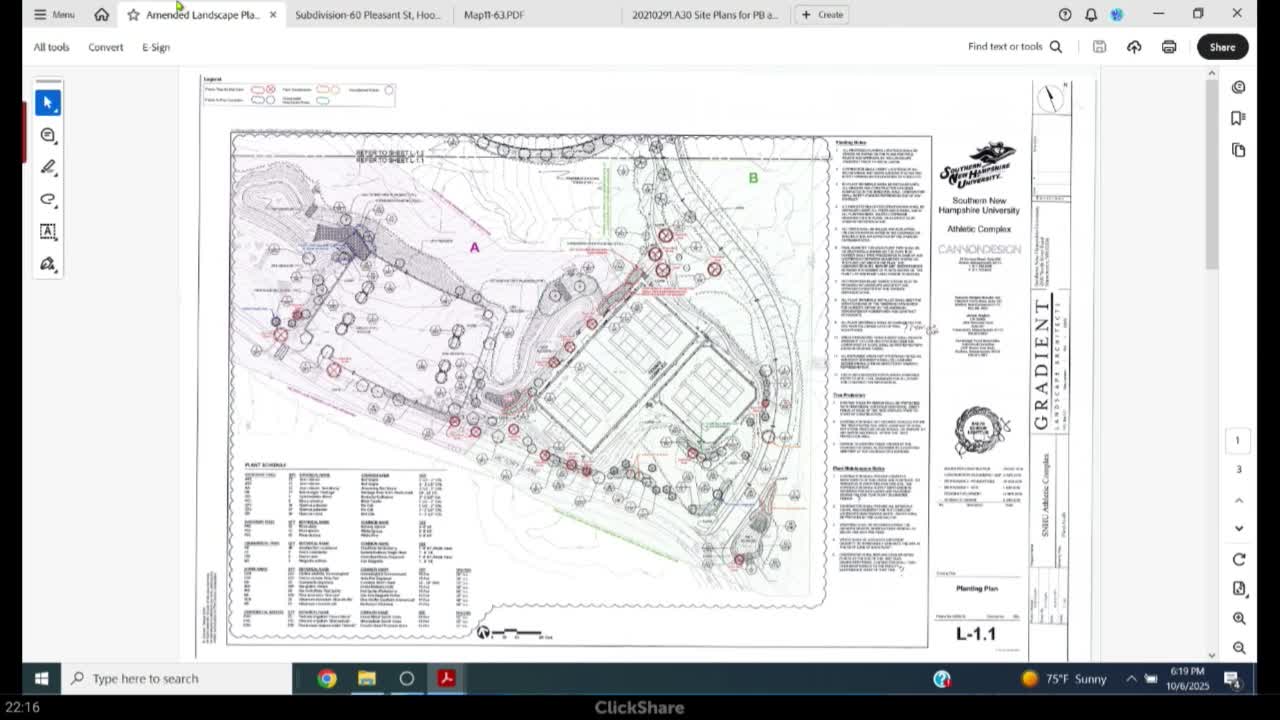Select the highlighter draw tool
Viewport: 1280px width, 720px height.
[47, 167]
